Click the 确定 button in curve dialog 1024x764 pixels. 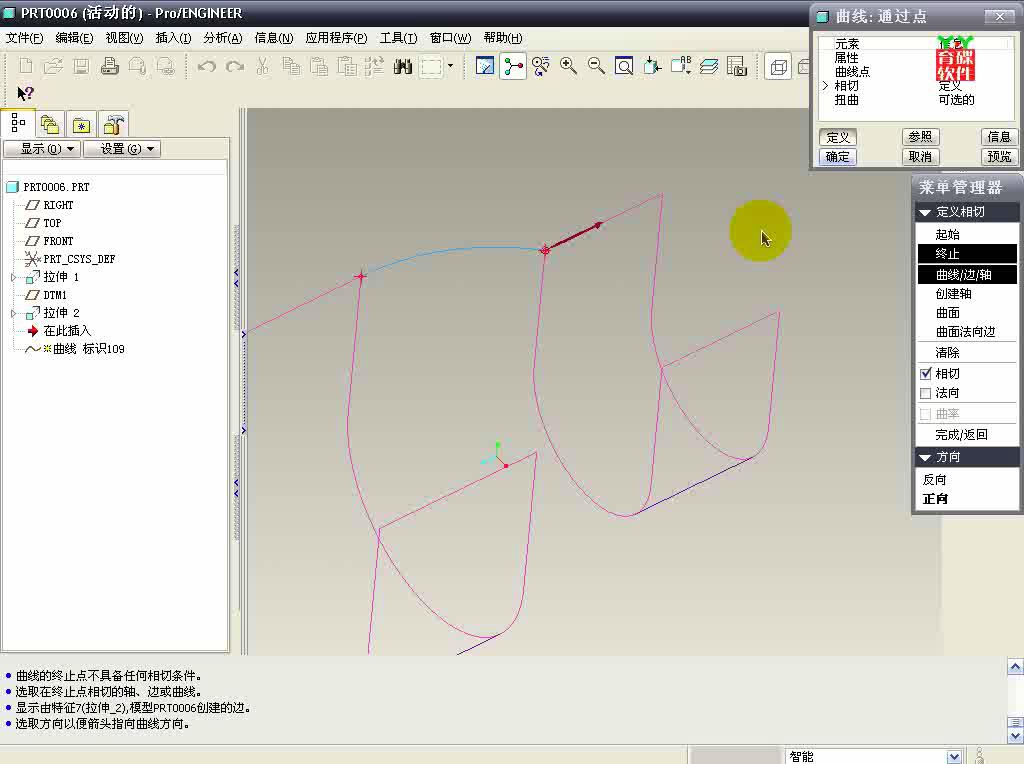(837, 157)
